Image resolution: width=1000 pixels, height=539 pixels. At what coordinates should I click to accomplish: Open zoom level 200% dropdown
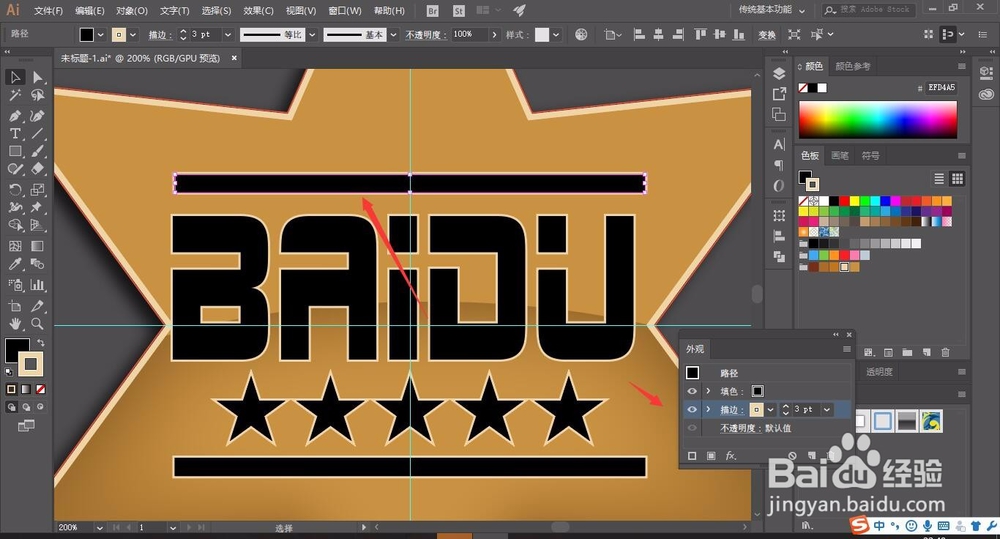coord(99,528)
